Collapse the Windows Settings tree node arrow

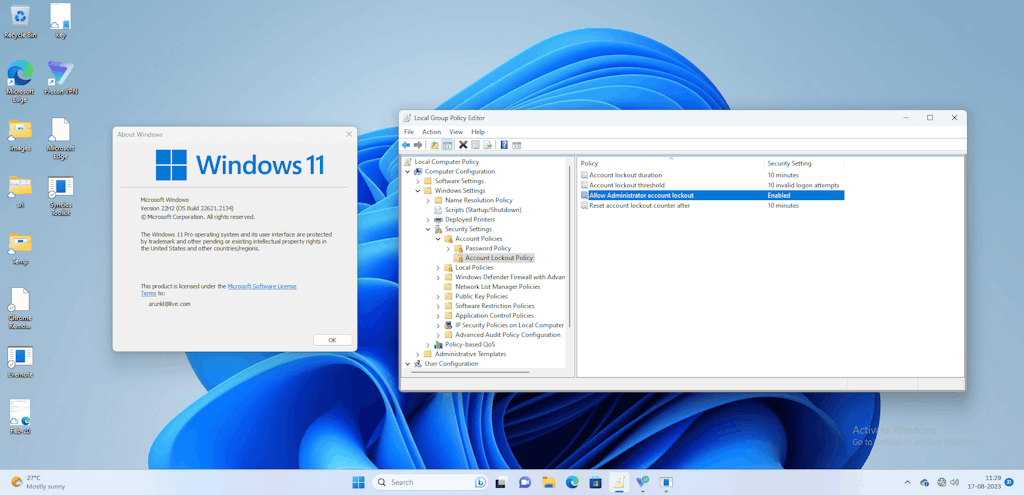pos(418,191)
